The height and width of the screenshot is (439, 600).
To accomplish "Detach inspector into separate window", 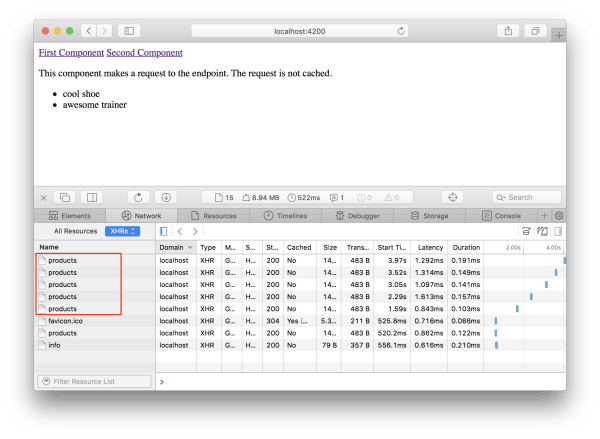I will [x=65, y=197].
